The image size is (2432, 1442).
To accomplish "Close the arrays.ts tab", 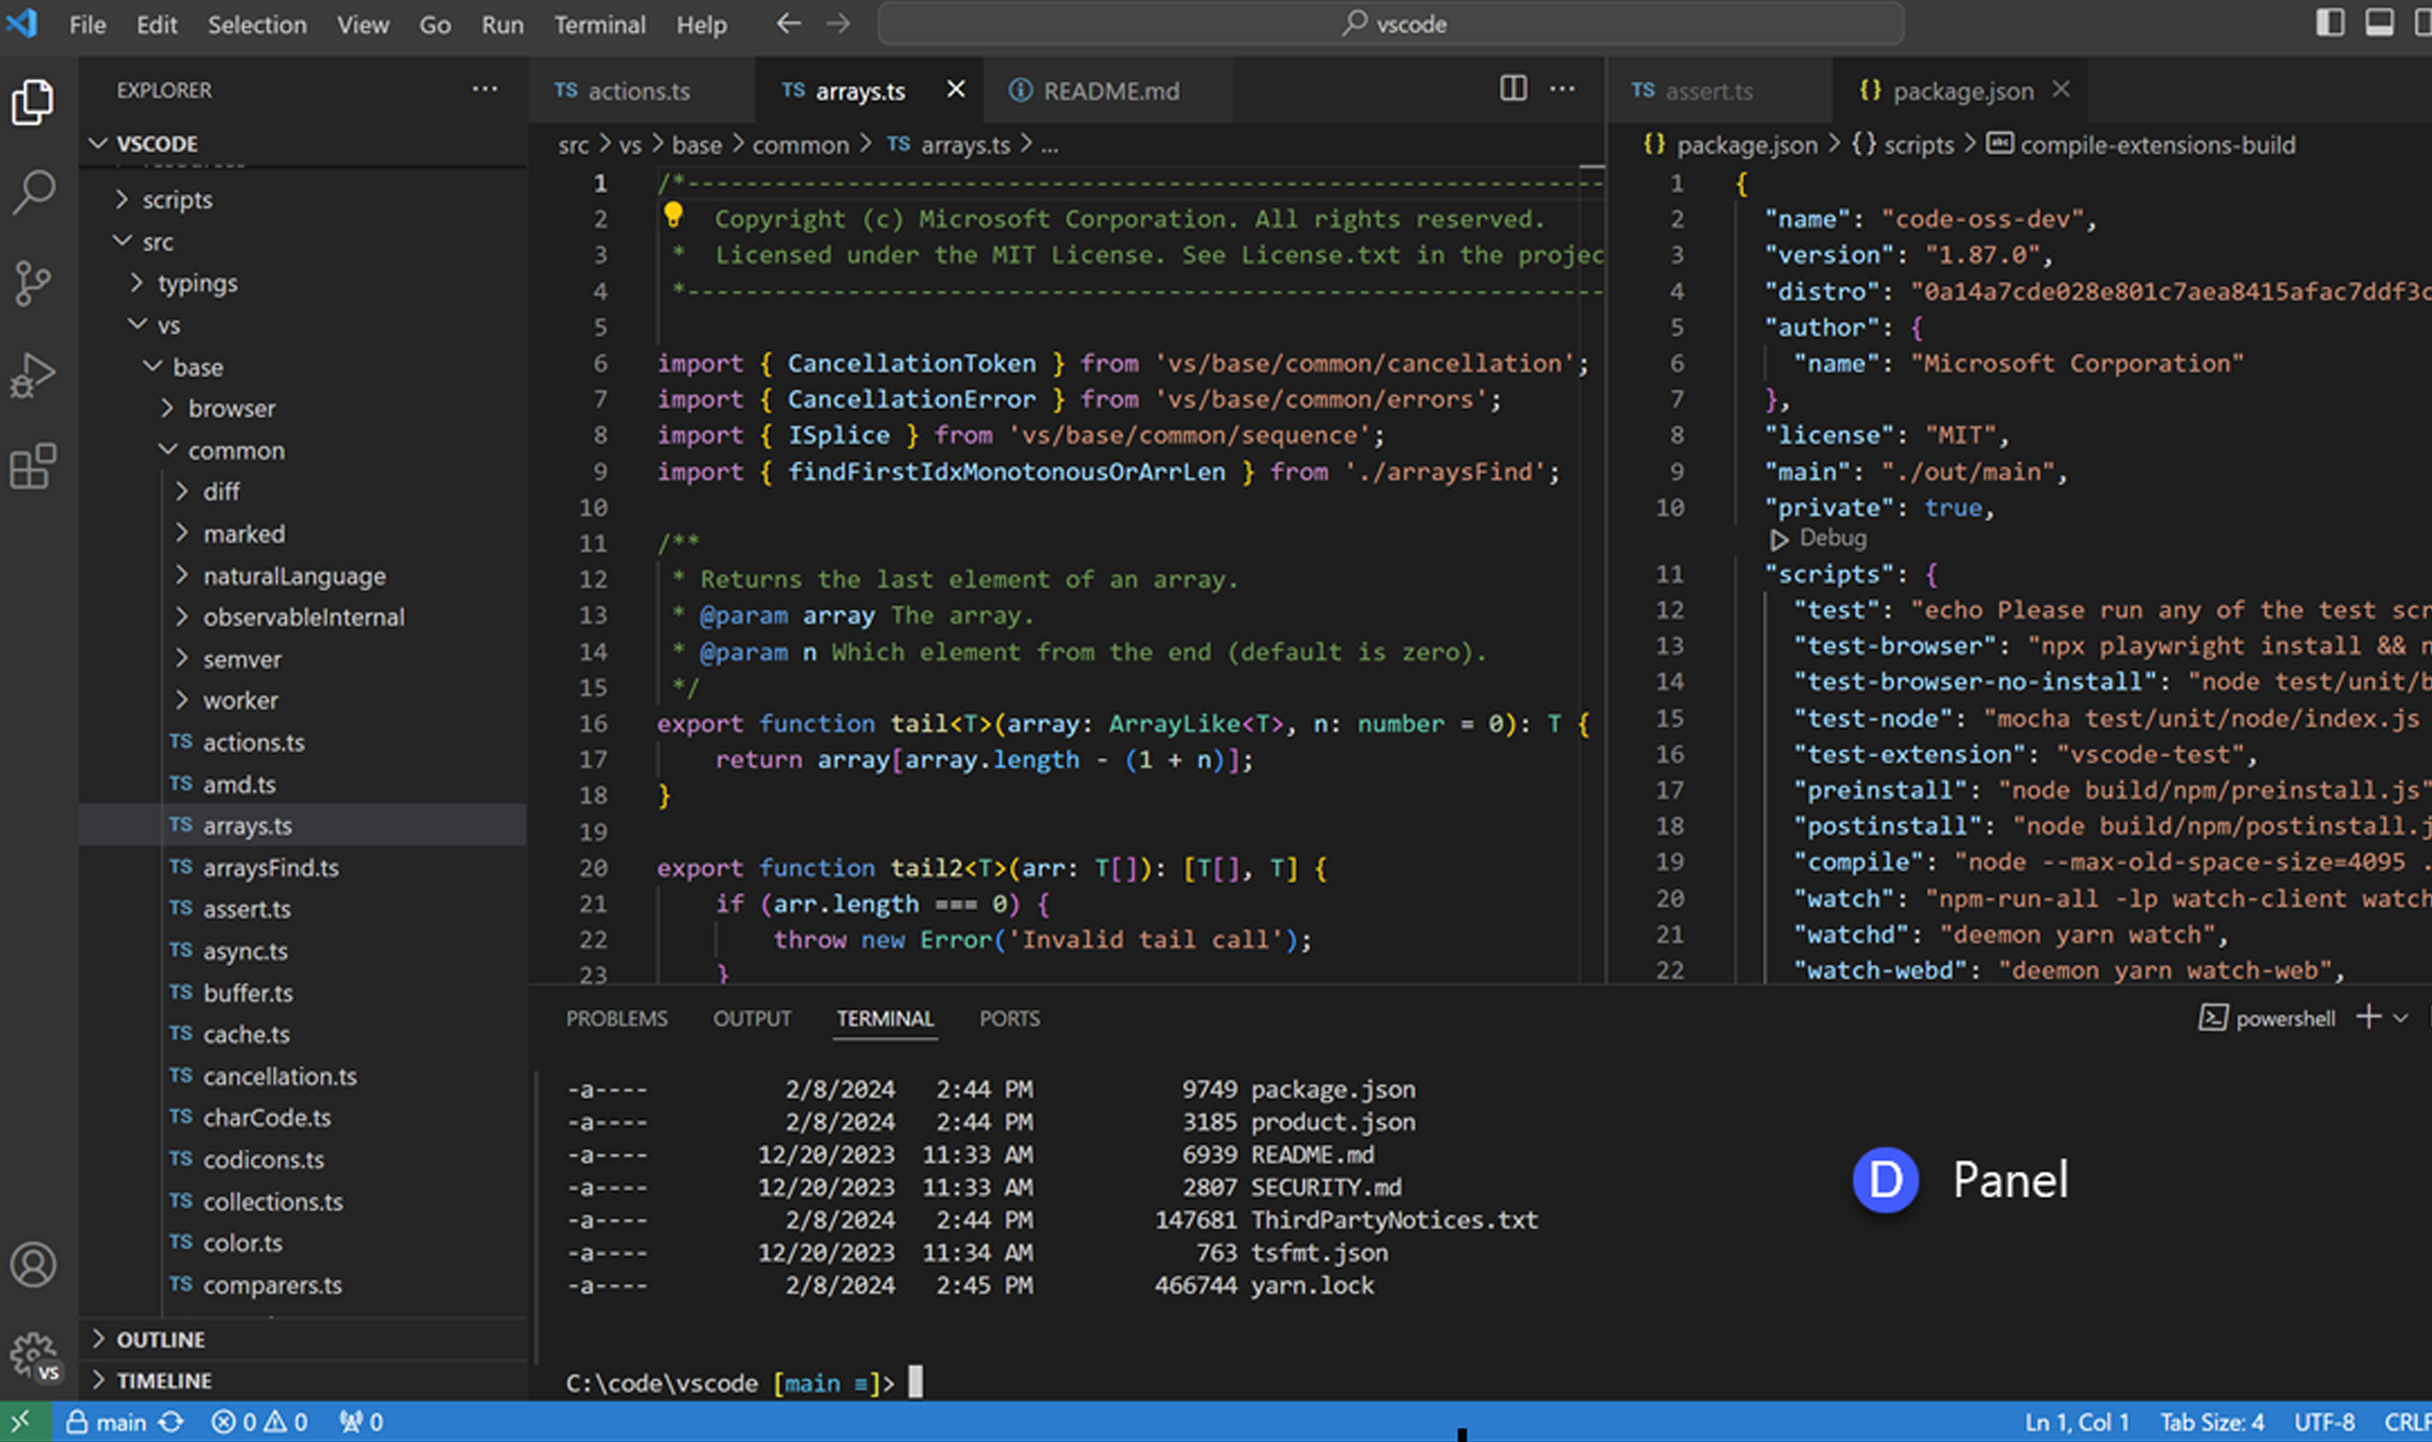I will [956, 89].
